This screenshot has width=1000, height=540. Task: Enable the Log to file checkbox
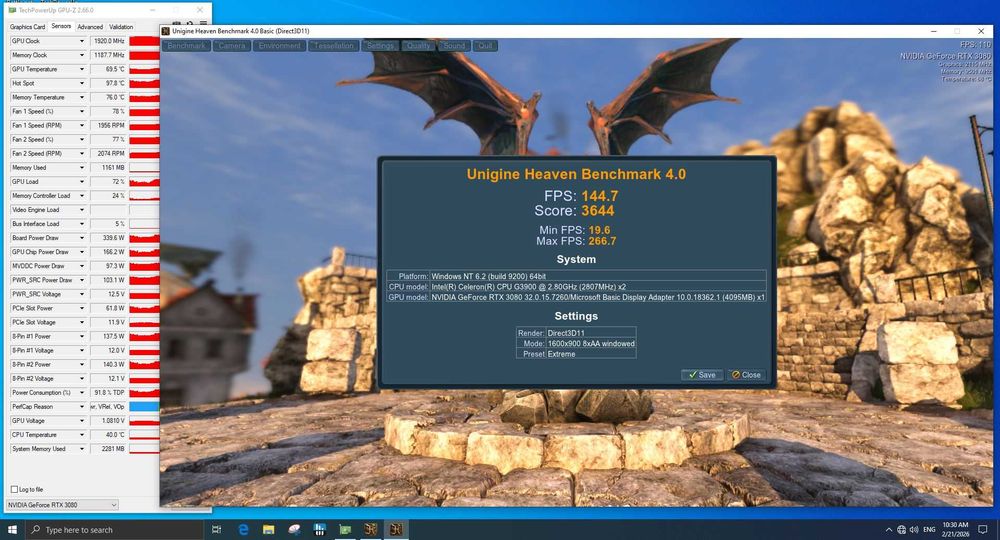(x=14, y=489)
